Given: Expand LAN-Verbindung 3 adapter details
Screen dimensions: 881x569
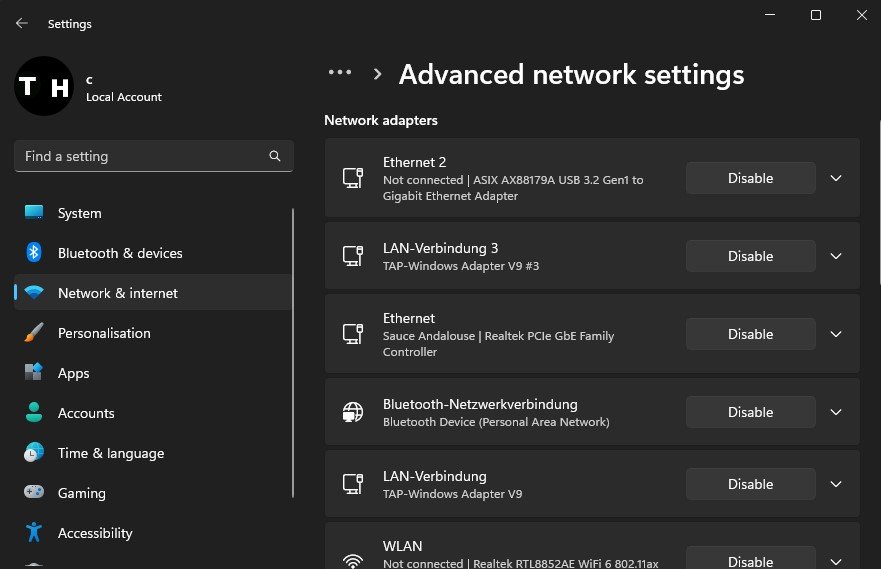Looking at the screenshot, I should coord(837,256).
